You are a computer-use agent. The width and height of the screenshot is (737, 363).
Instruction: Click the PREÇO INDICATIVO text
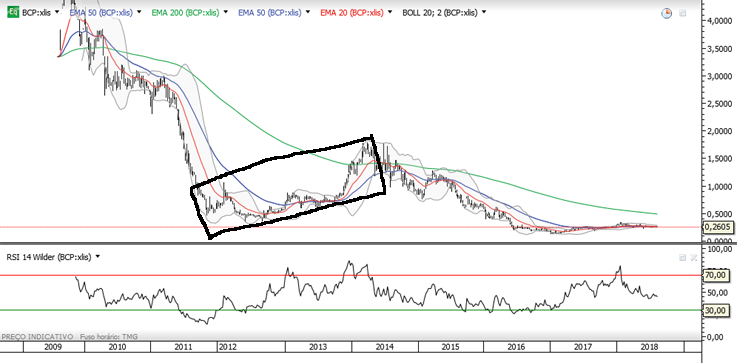37,337
